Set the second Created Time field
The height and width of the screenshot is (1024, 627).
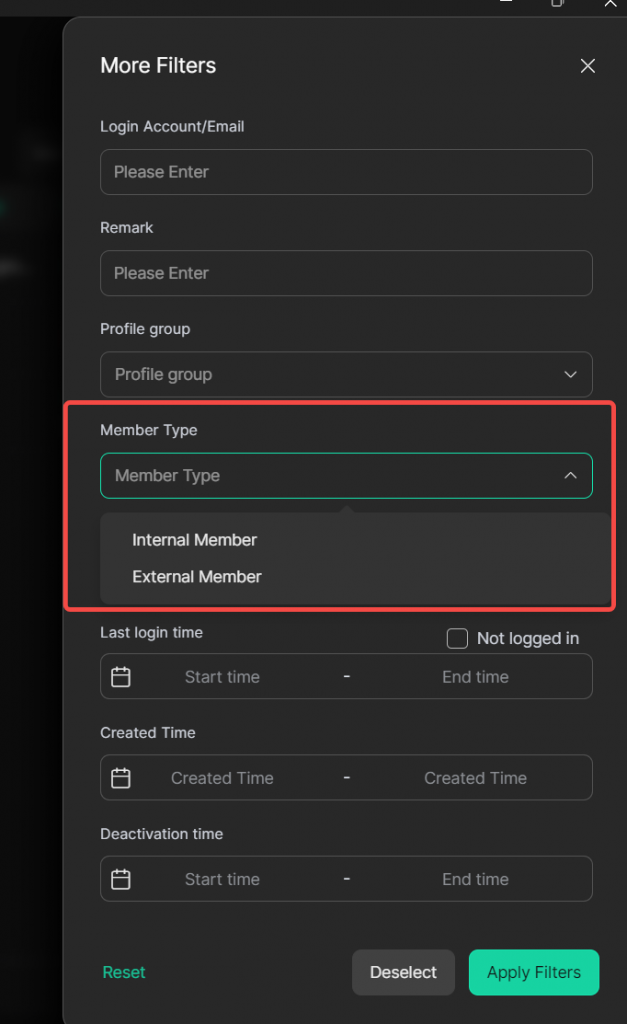(x=475, y=778)
